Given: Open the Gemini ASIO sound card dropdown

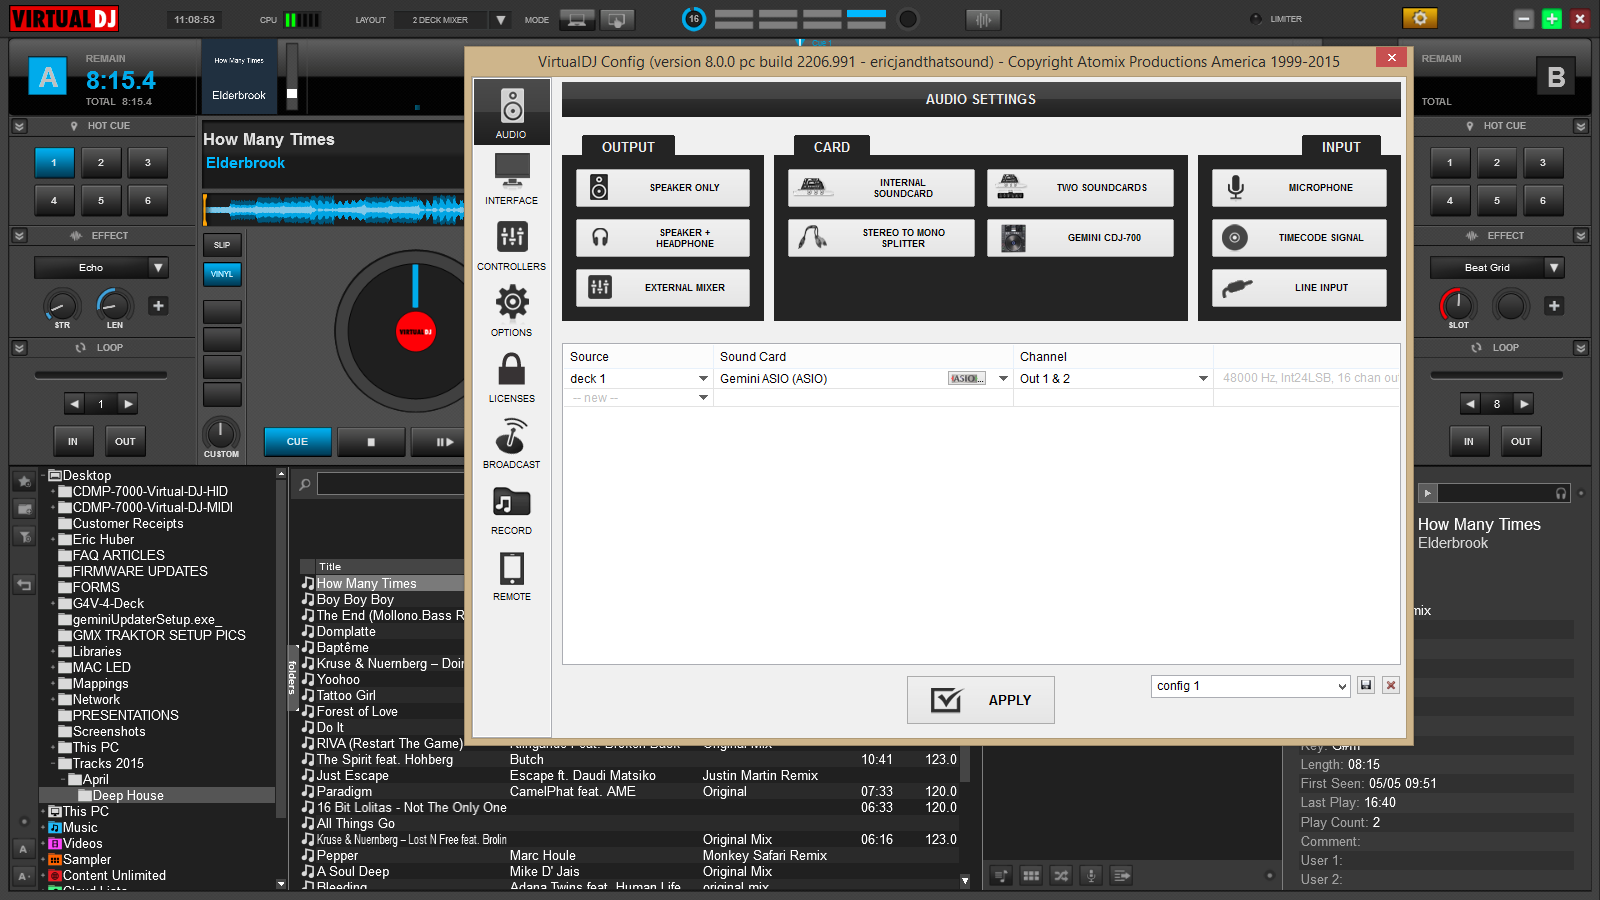Looking at the screenshot, I should tap(1003, 379).
